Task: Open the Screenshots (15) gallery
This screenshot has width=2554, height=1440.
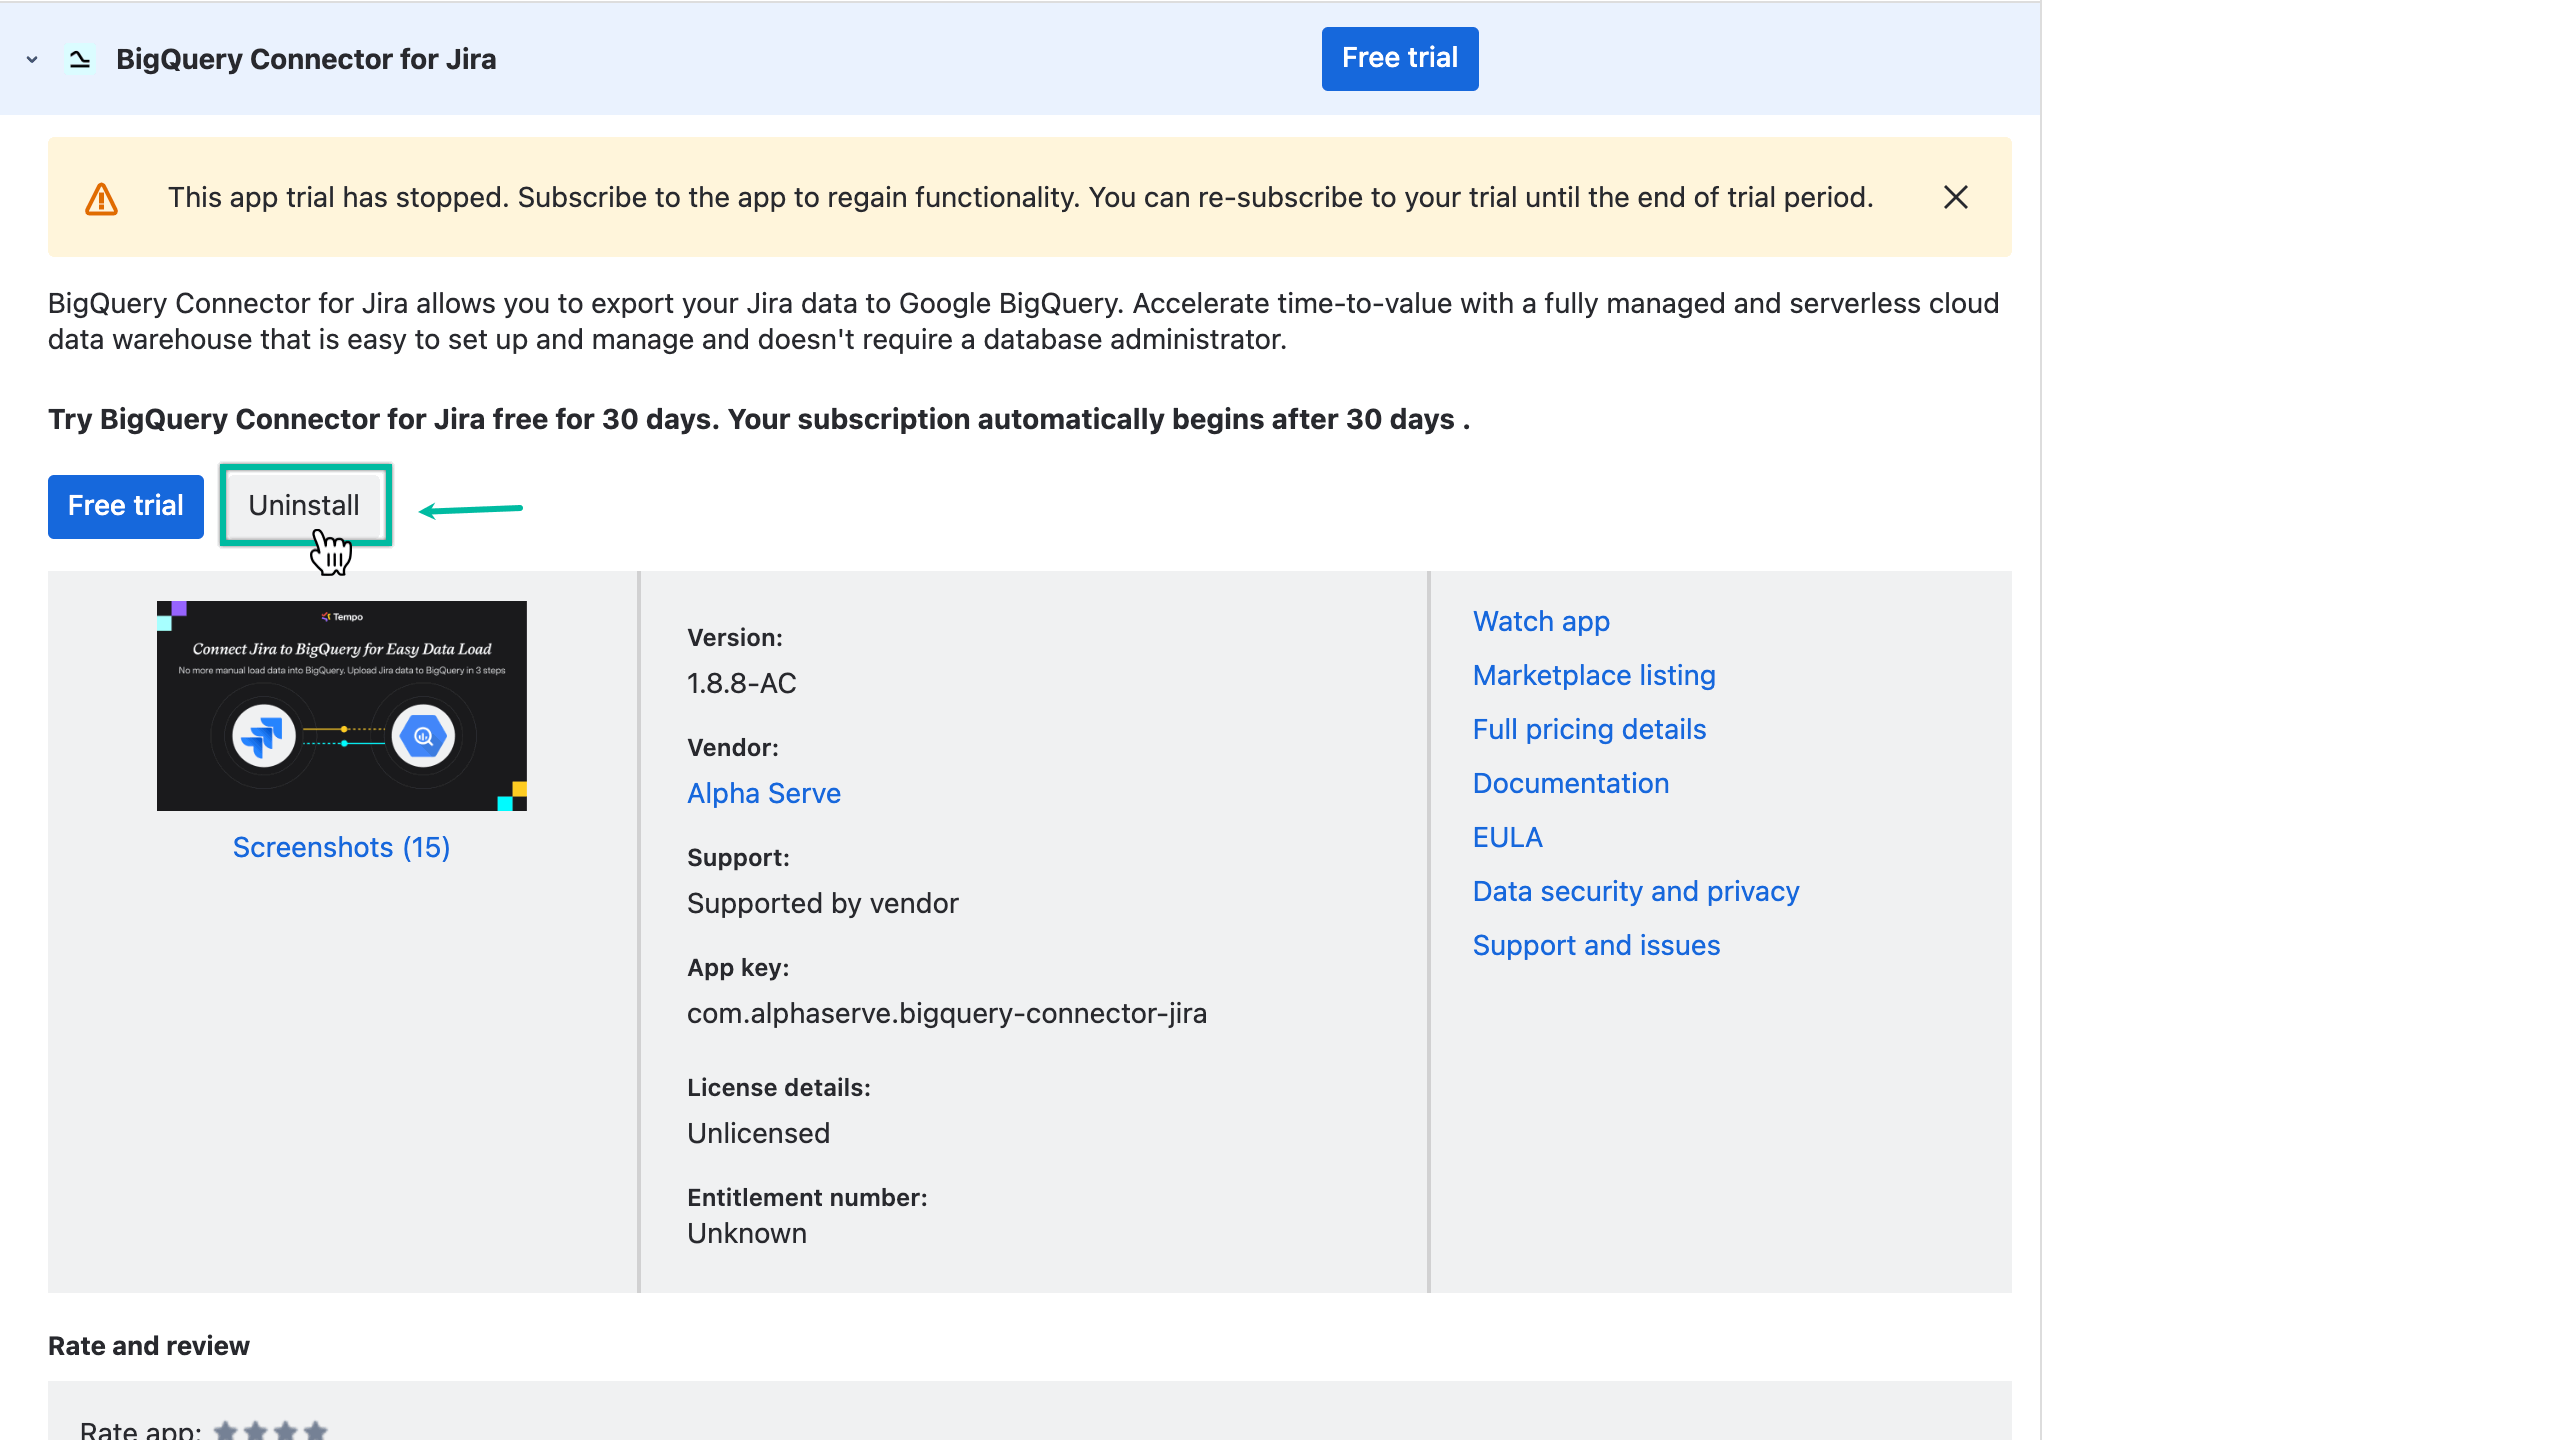Action: click(341, 847)
